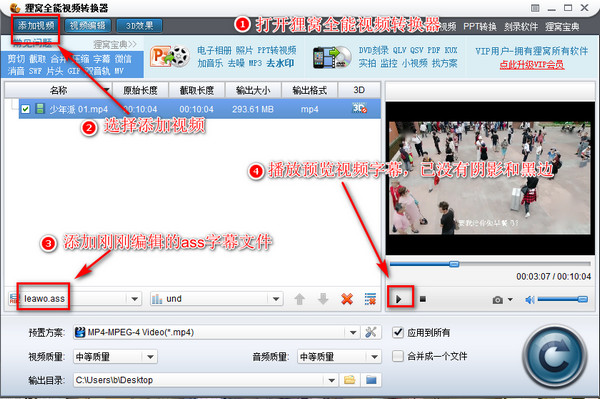This screenshot has width=600, height=399.
Task: Click the 截取长度 column header
Action: (197, 90)
